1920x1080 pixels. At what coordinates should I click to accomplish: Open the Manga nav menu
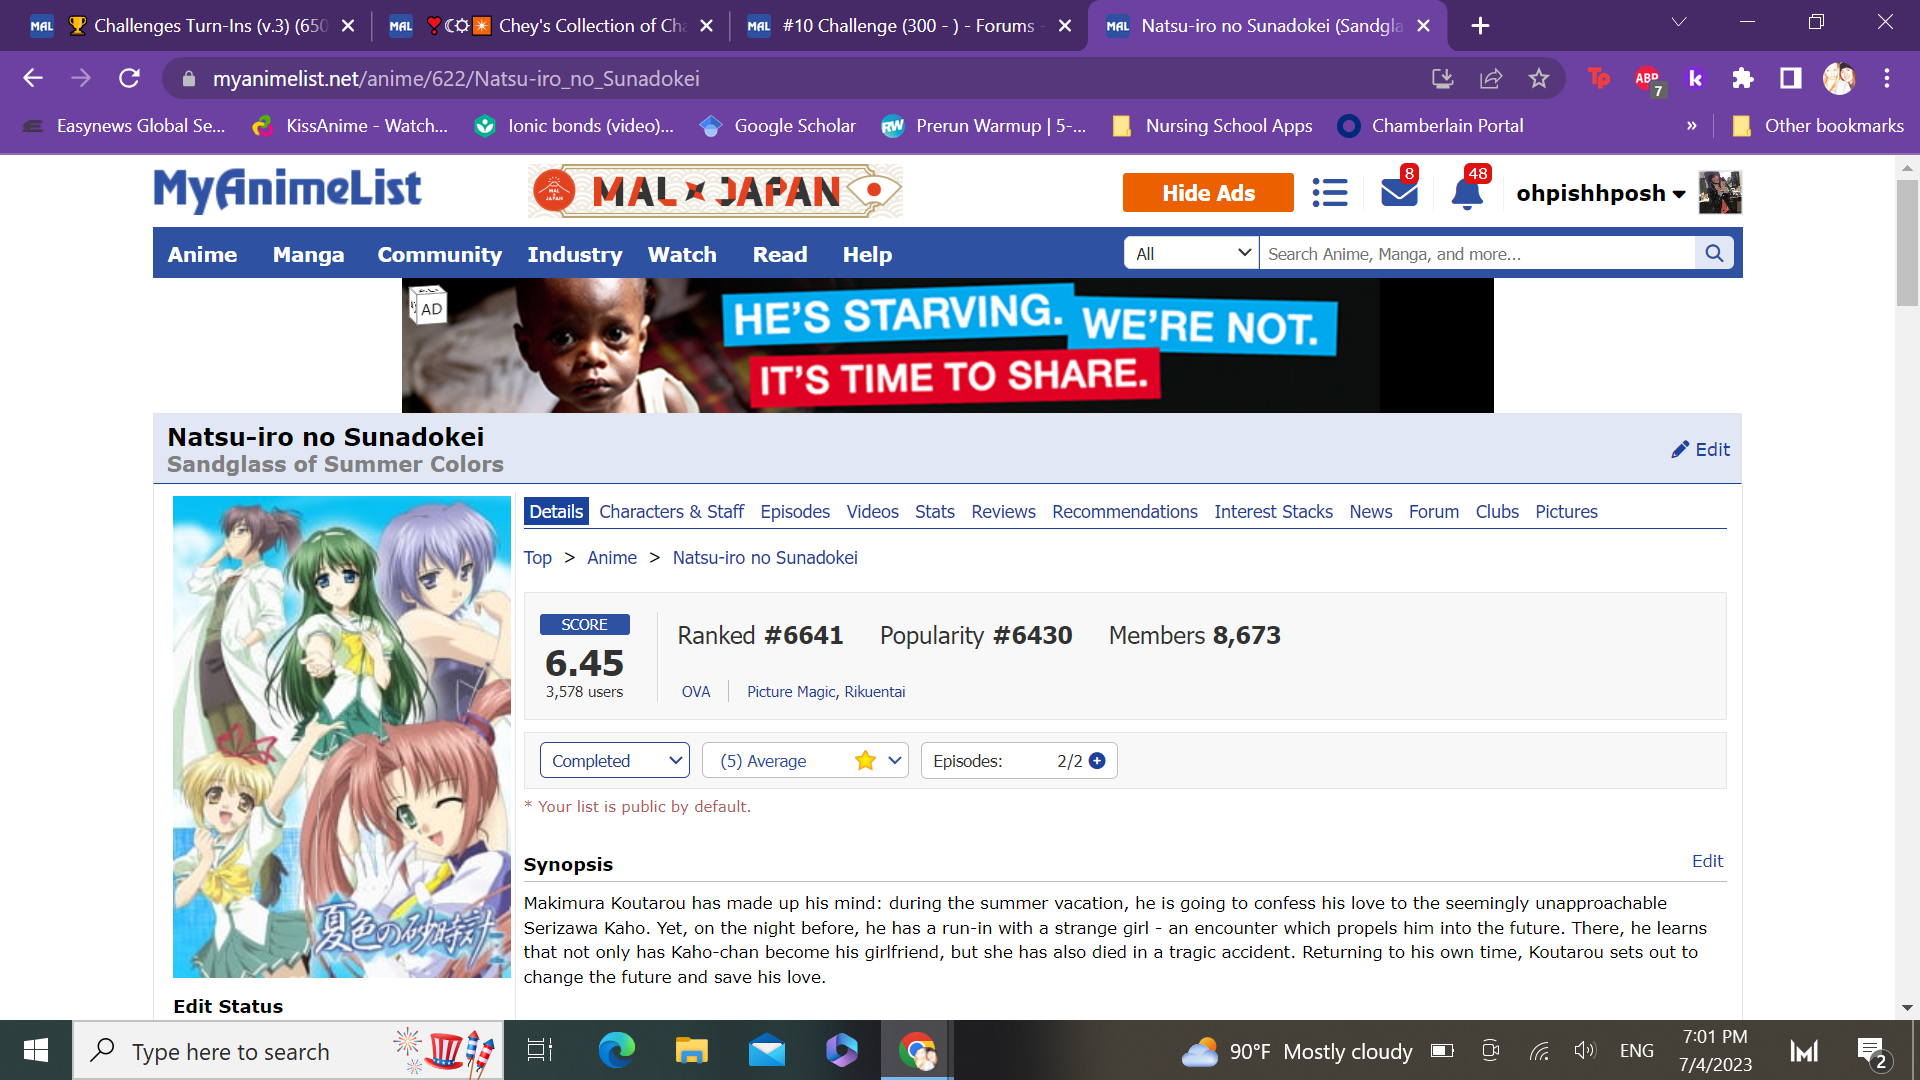click(x=308, y=254)
